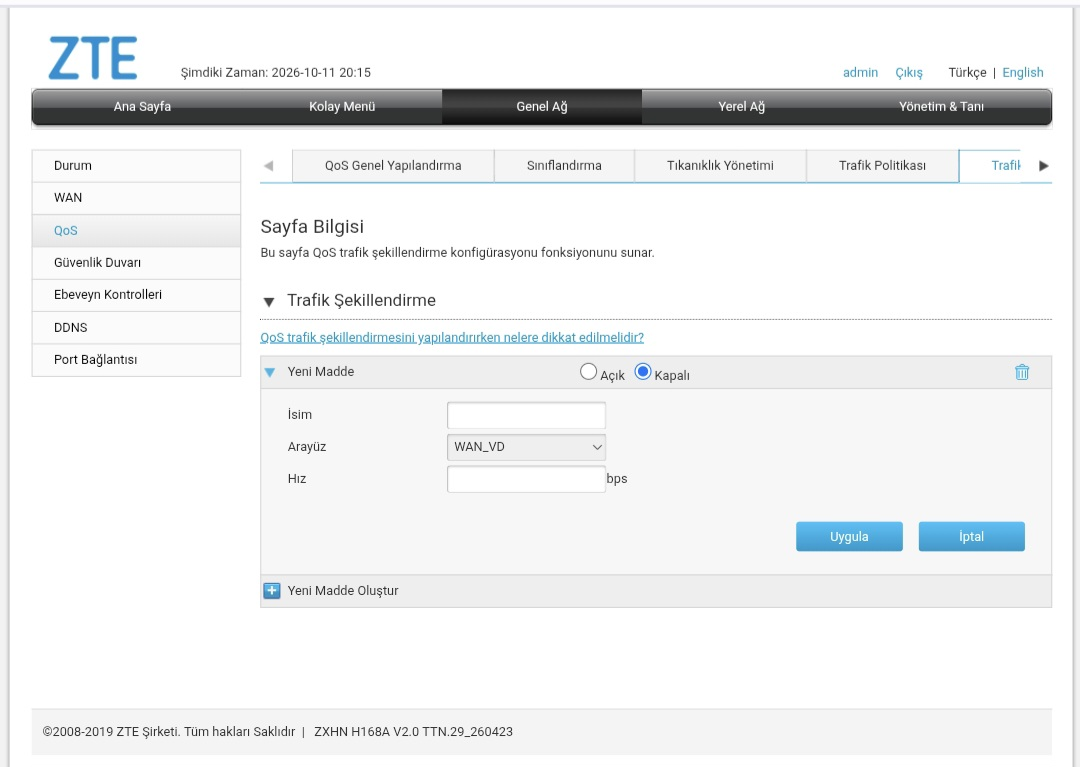
Task: Select the Türkçe language option
Action: pyautogui.click(x=967, y=72)
